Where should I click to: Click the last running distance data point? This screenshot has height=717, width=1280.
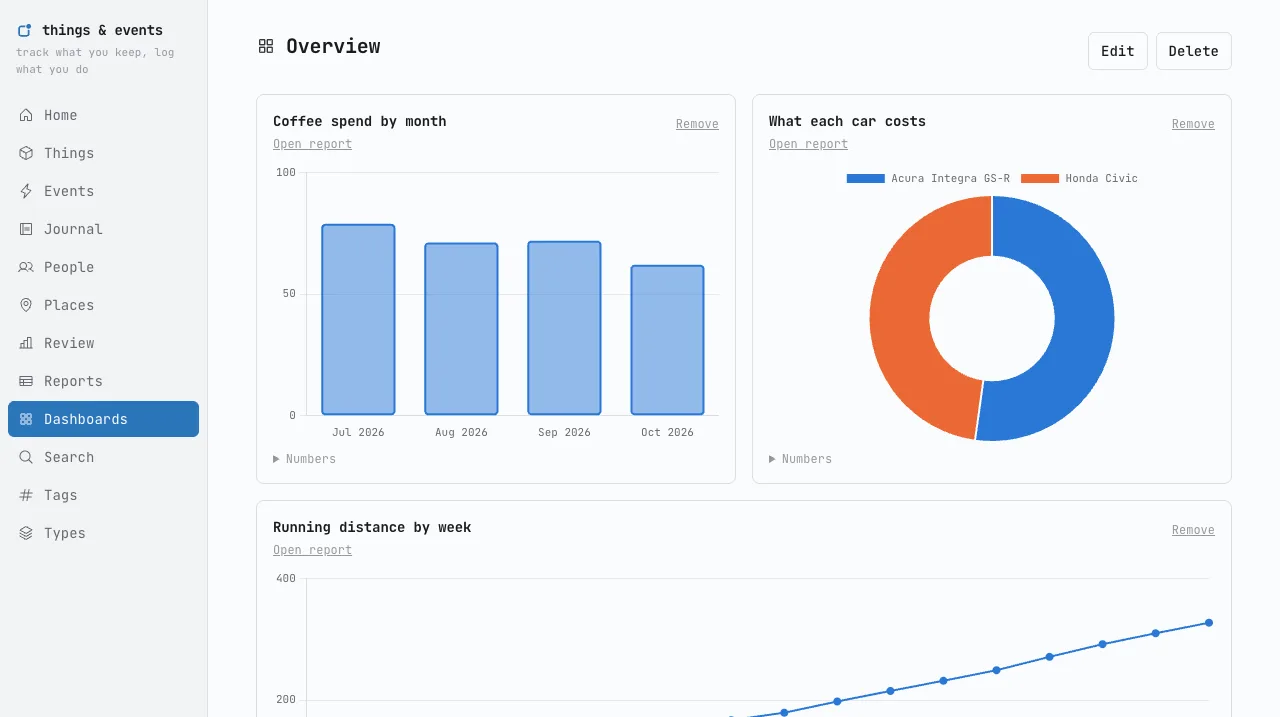(x=1208, y=623)
